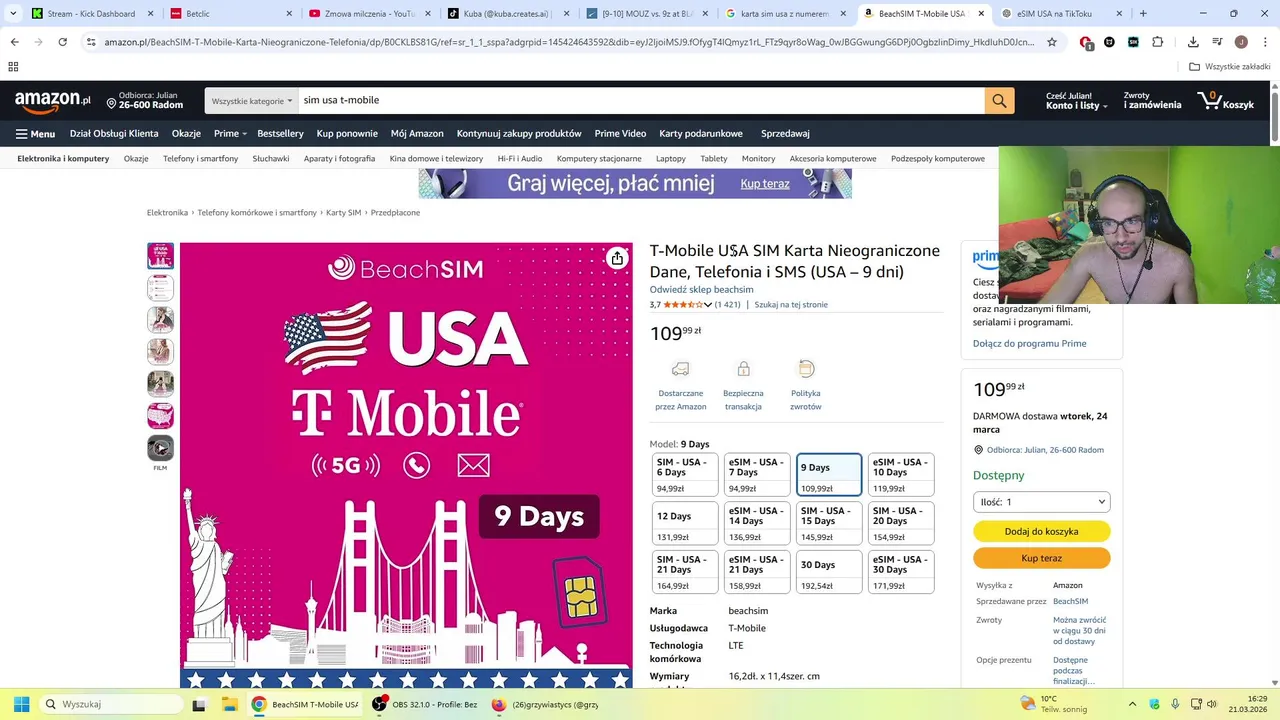1280x720 pixels.
Task: Click browser back arrow
Action: [14, 42]
